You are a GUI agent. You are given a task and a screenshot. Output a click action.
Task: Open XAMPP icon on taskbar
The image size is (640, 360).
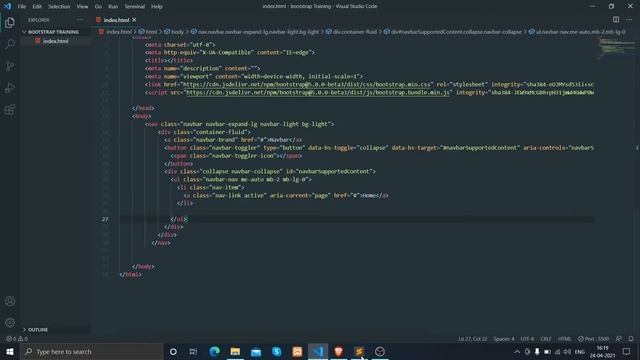coord(297,351)
